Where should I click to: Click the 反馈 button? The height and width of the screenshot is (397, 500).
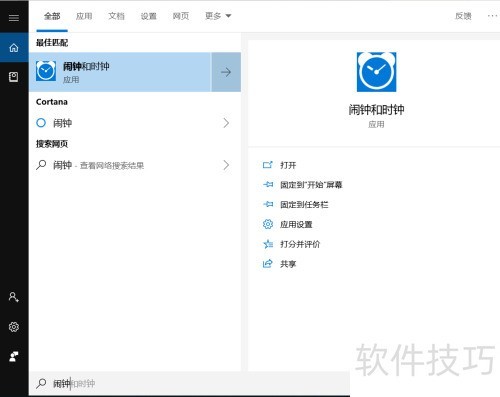pos(463,16)
